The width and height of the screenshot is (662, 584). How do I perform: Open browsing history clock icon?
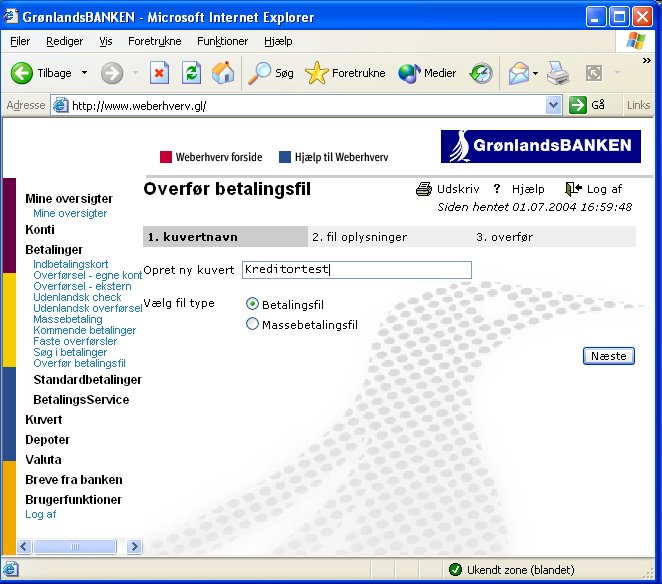click(481, 73)
